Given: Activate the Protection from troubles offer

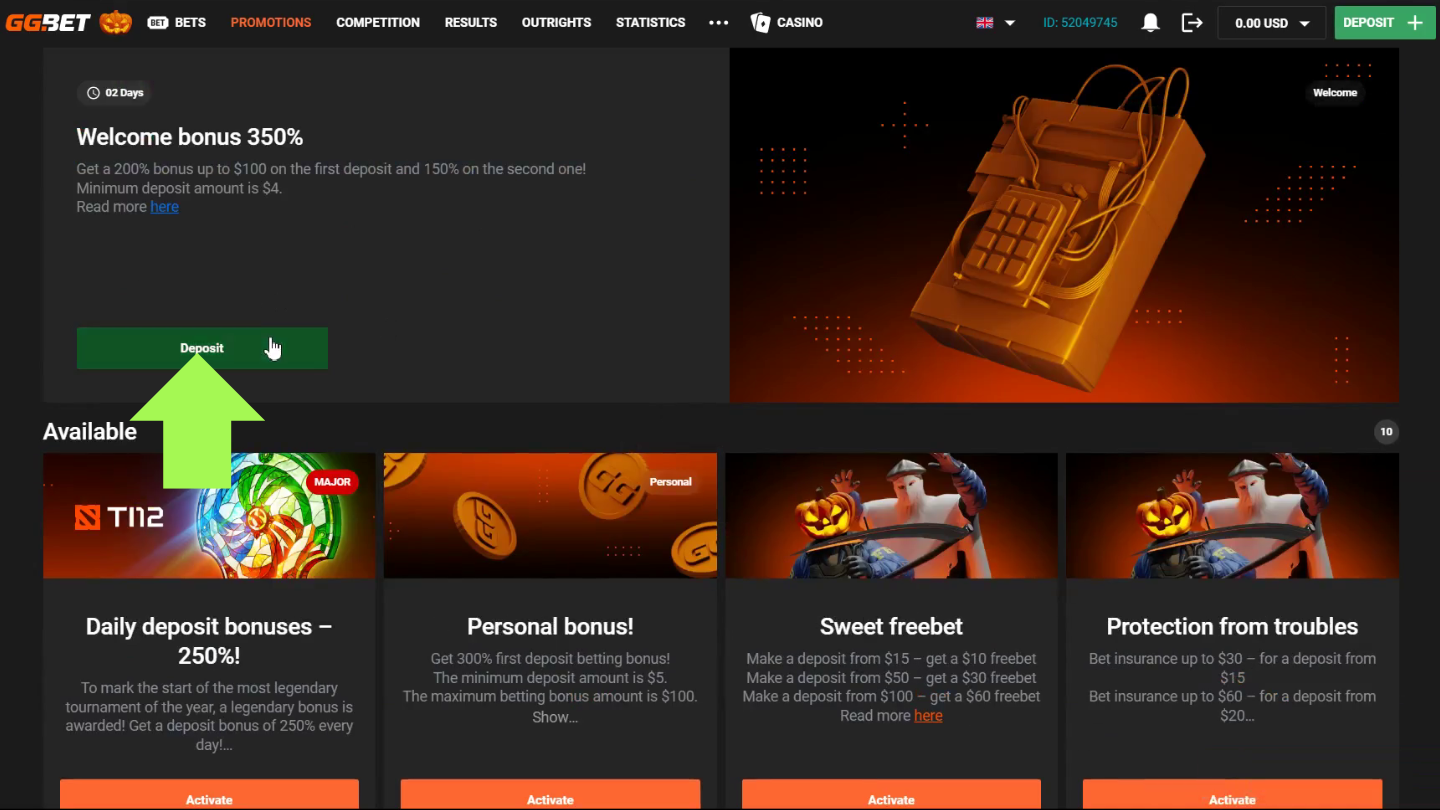Looking at the screenshot, I should (x=1232, y=795).
